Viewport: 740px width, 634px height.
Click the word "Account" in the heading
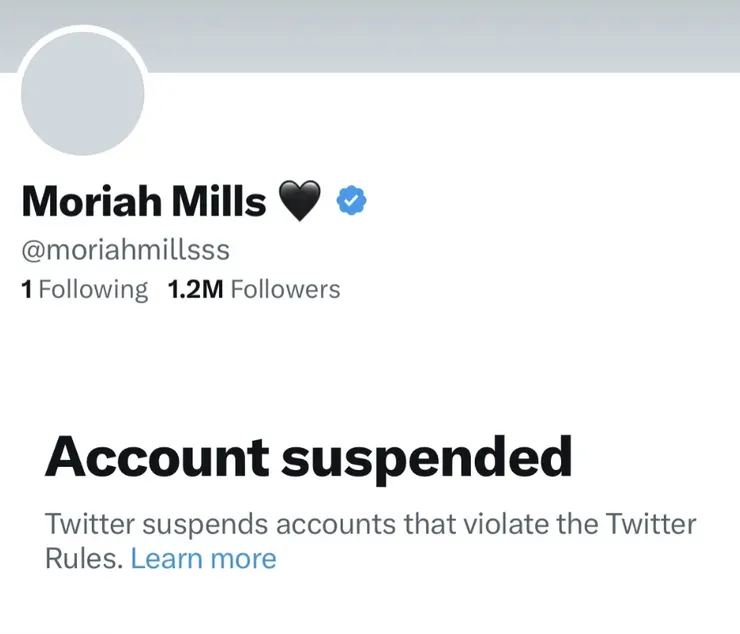point(157,458)
